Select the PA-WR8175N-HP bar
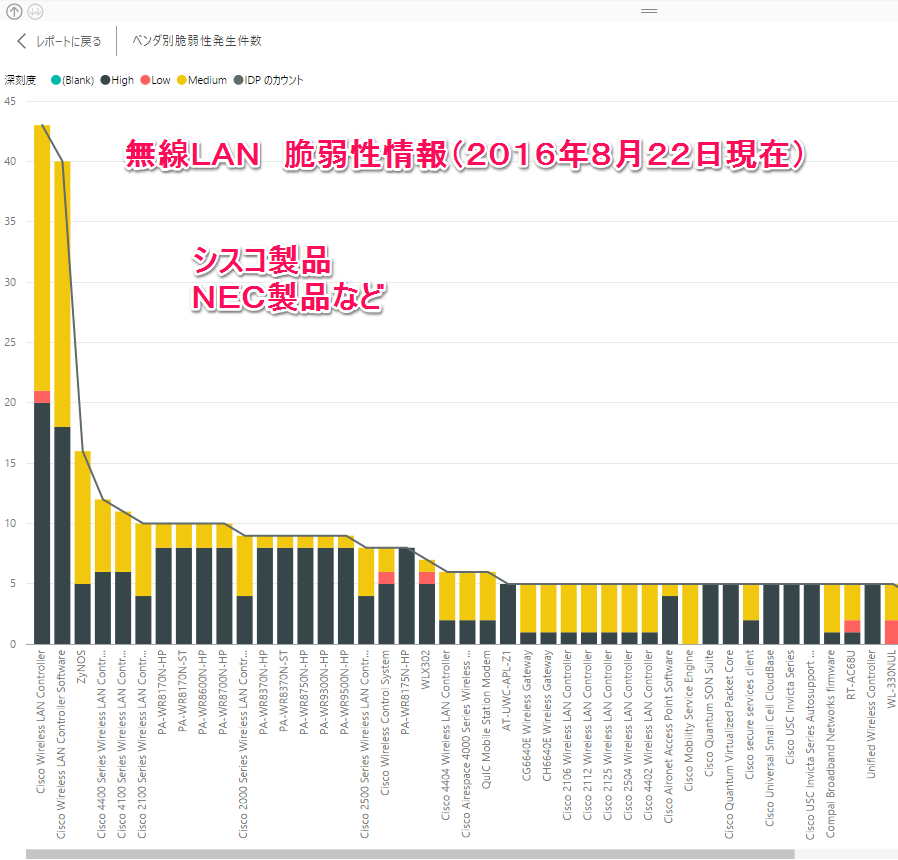Screen dimensions: 898x860 pos(407,596)
